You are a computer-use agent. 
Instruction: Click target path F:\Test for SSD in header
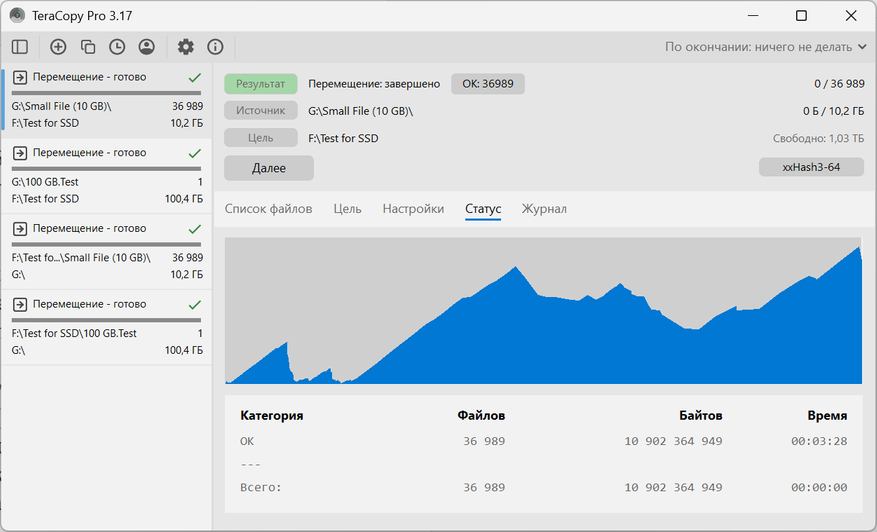343,138
